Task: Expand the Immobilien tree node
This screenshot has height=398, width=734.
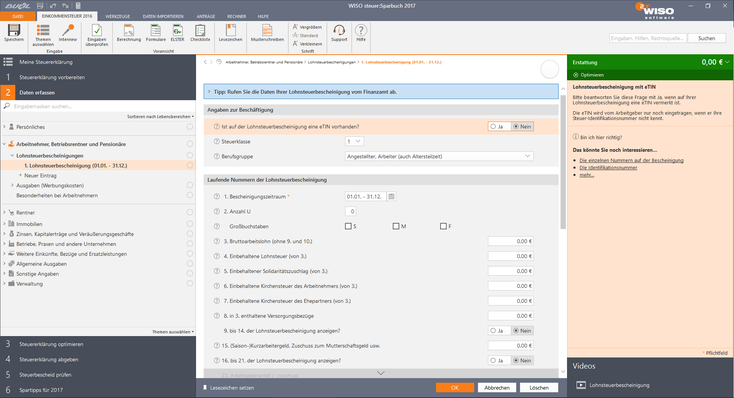Action: (5, 224)
